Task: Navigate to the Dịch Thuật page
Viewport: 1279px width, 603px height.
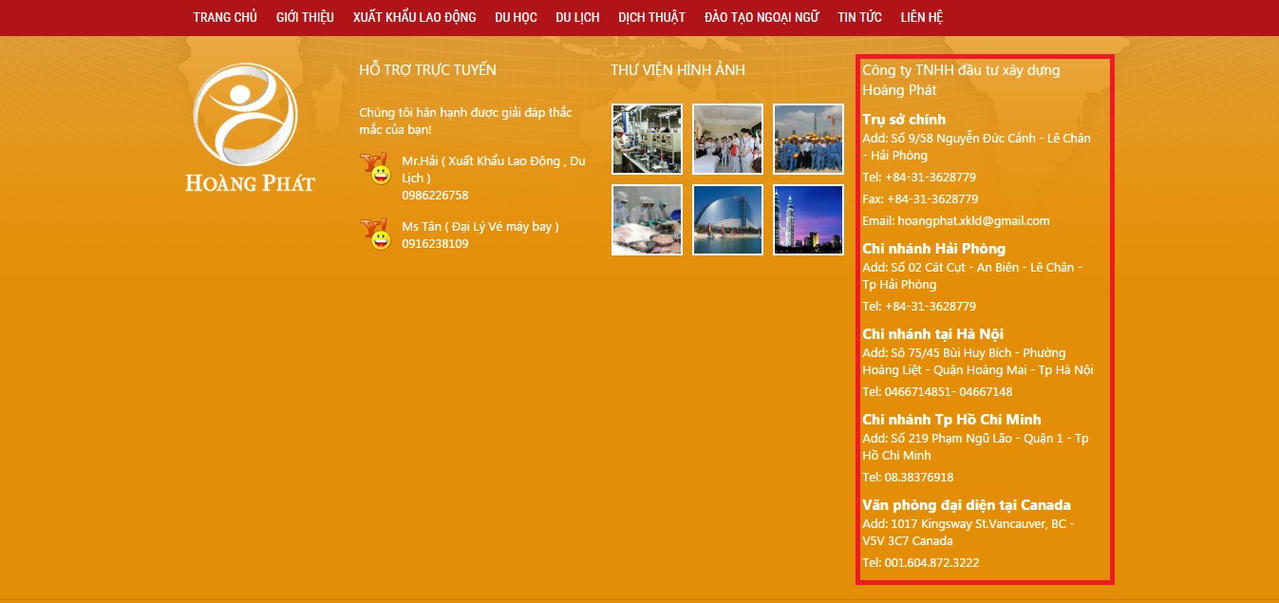Action: click(652, 17)
